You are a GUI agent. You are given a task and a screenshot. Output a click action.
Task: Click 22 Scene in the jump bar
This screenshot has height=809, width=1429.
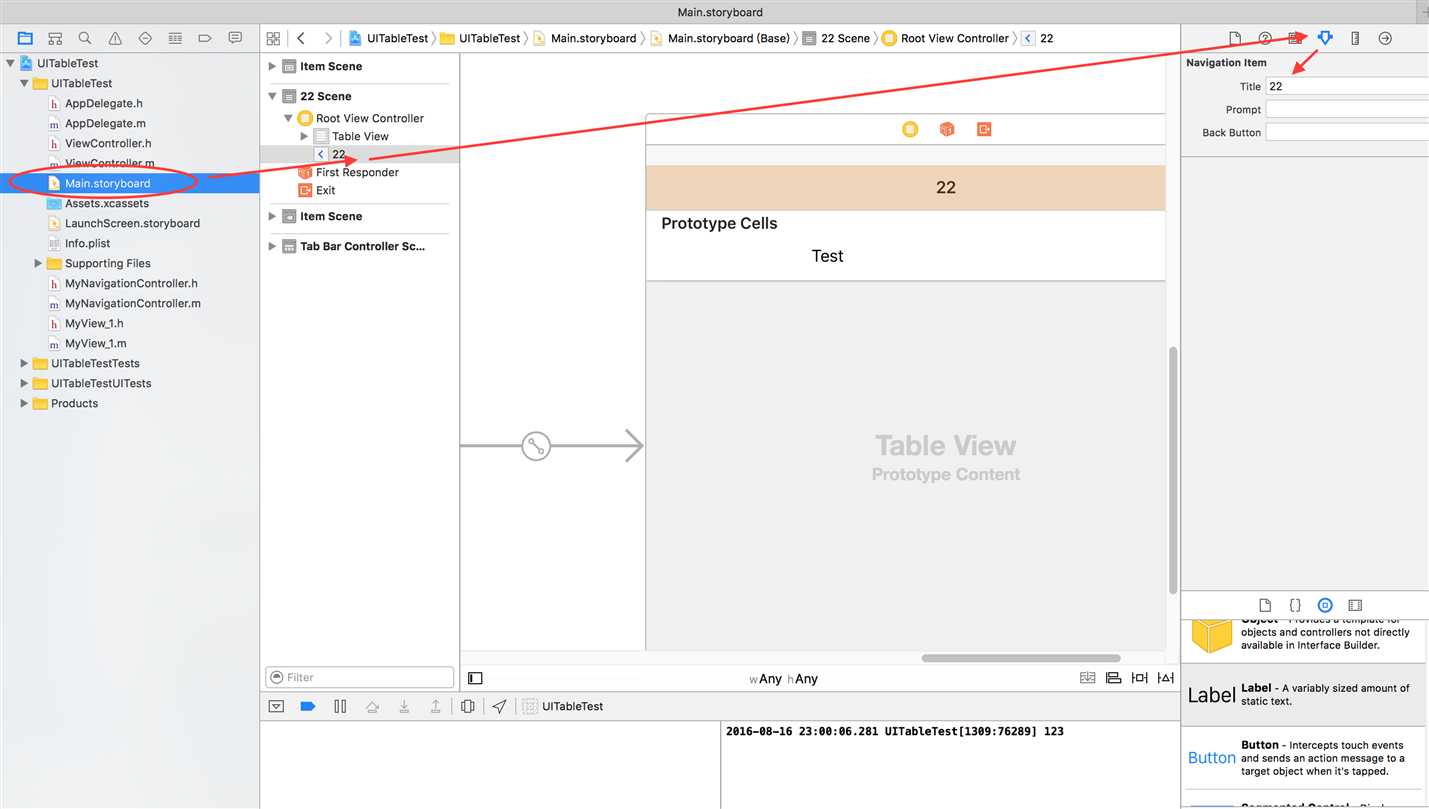tap(837, 38)
